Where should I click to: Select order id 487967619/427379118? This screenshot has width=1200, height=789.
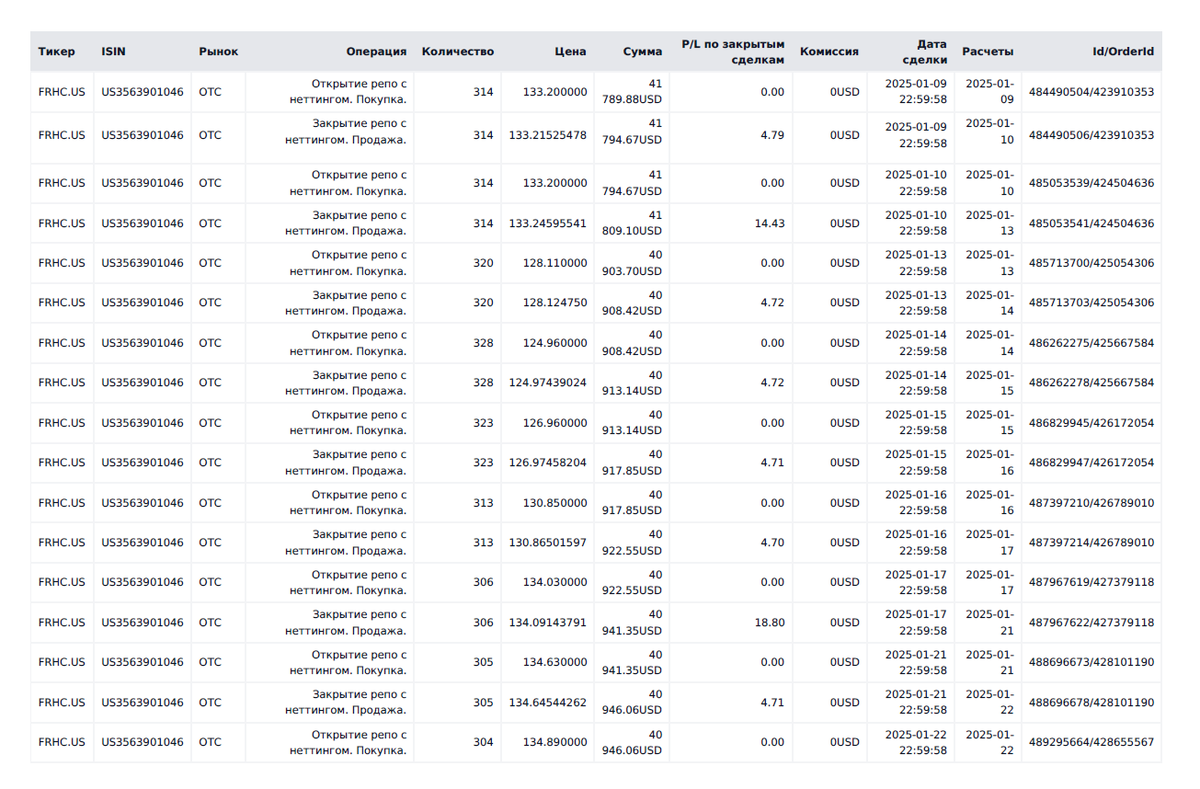click(1091, 582)
